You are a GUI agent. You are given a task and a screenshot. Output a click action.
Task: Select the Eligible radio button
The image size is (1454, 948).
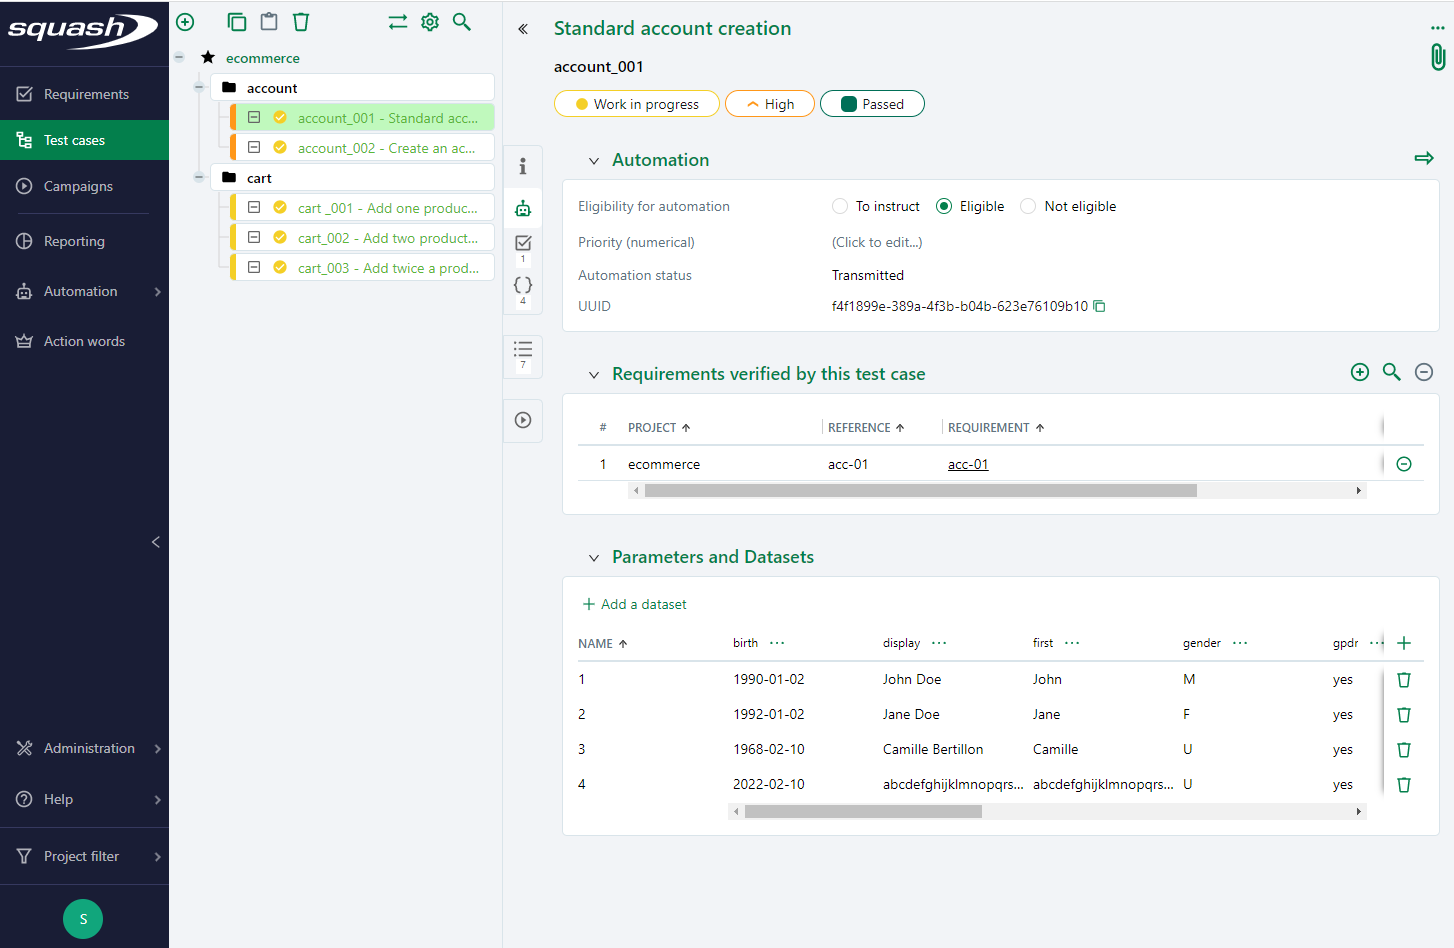point(944,207)
